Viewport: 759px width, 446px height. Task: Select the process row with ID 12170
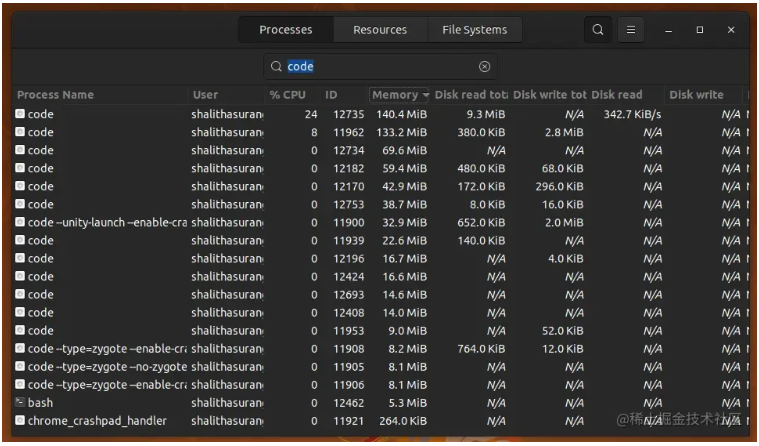click(380, 186)
